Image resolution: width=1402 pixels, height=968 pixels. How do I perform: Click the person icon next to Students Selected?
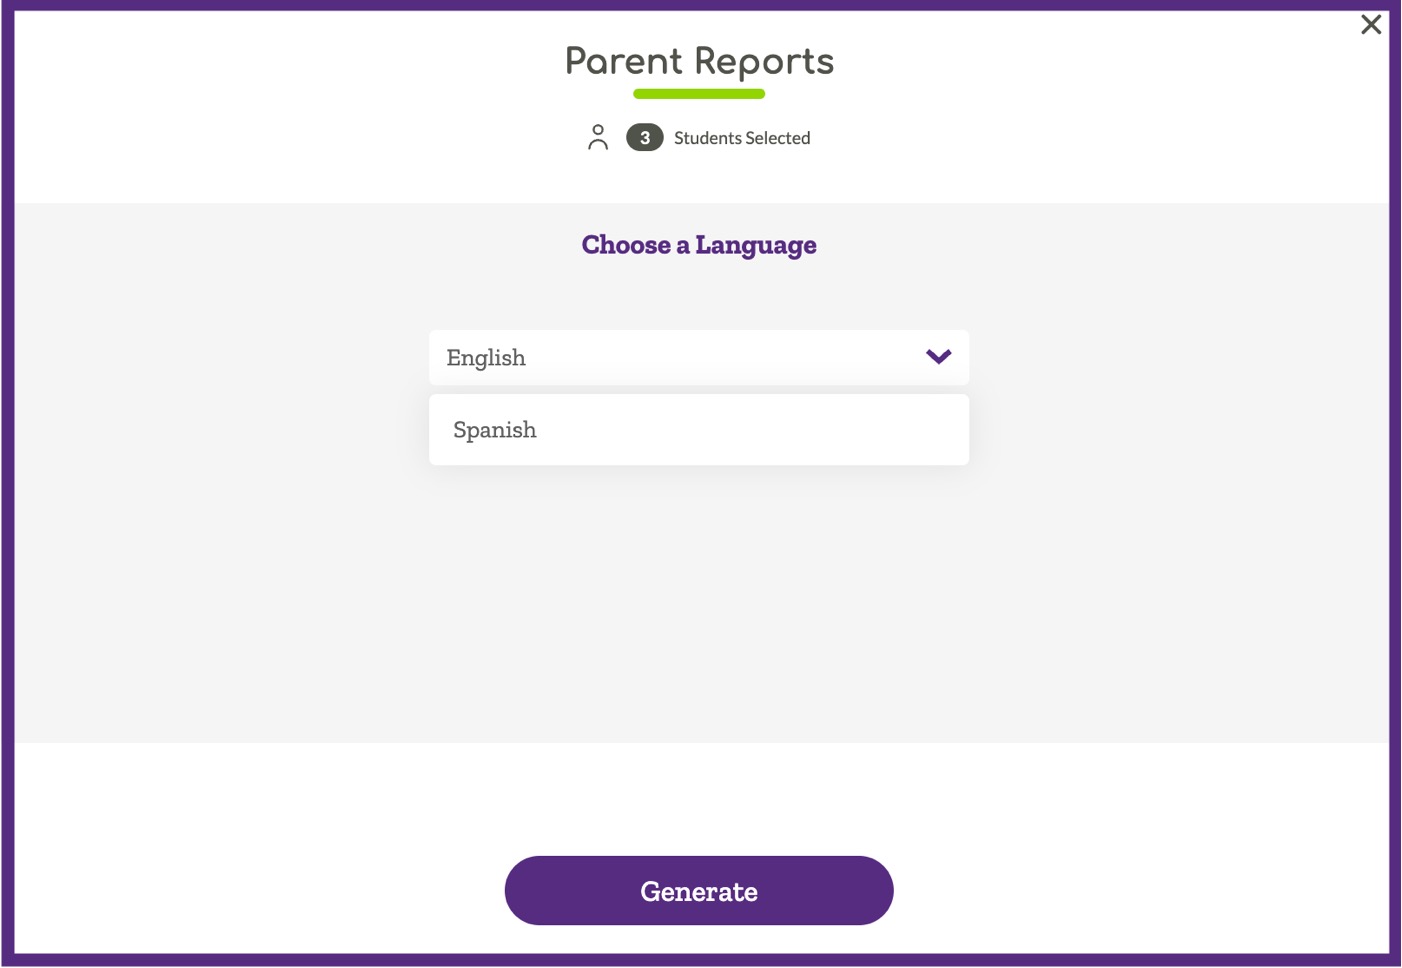(x=598, y=137)
